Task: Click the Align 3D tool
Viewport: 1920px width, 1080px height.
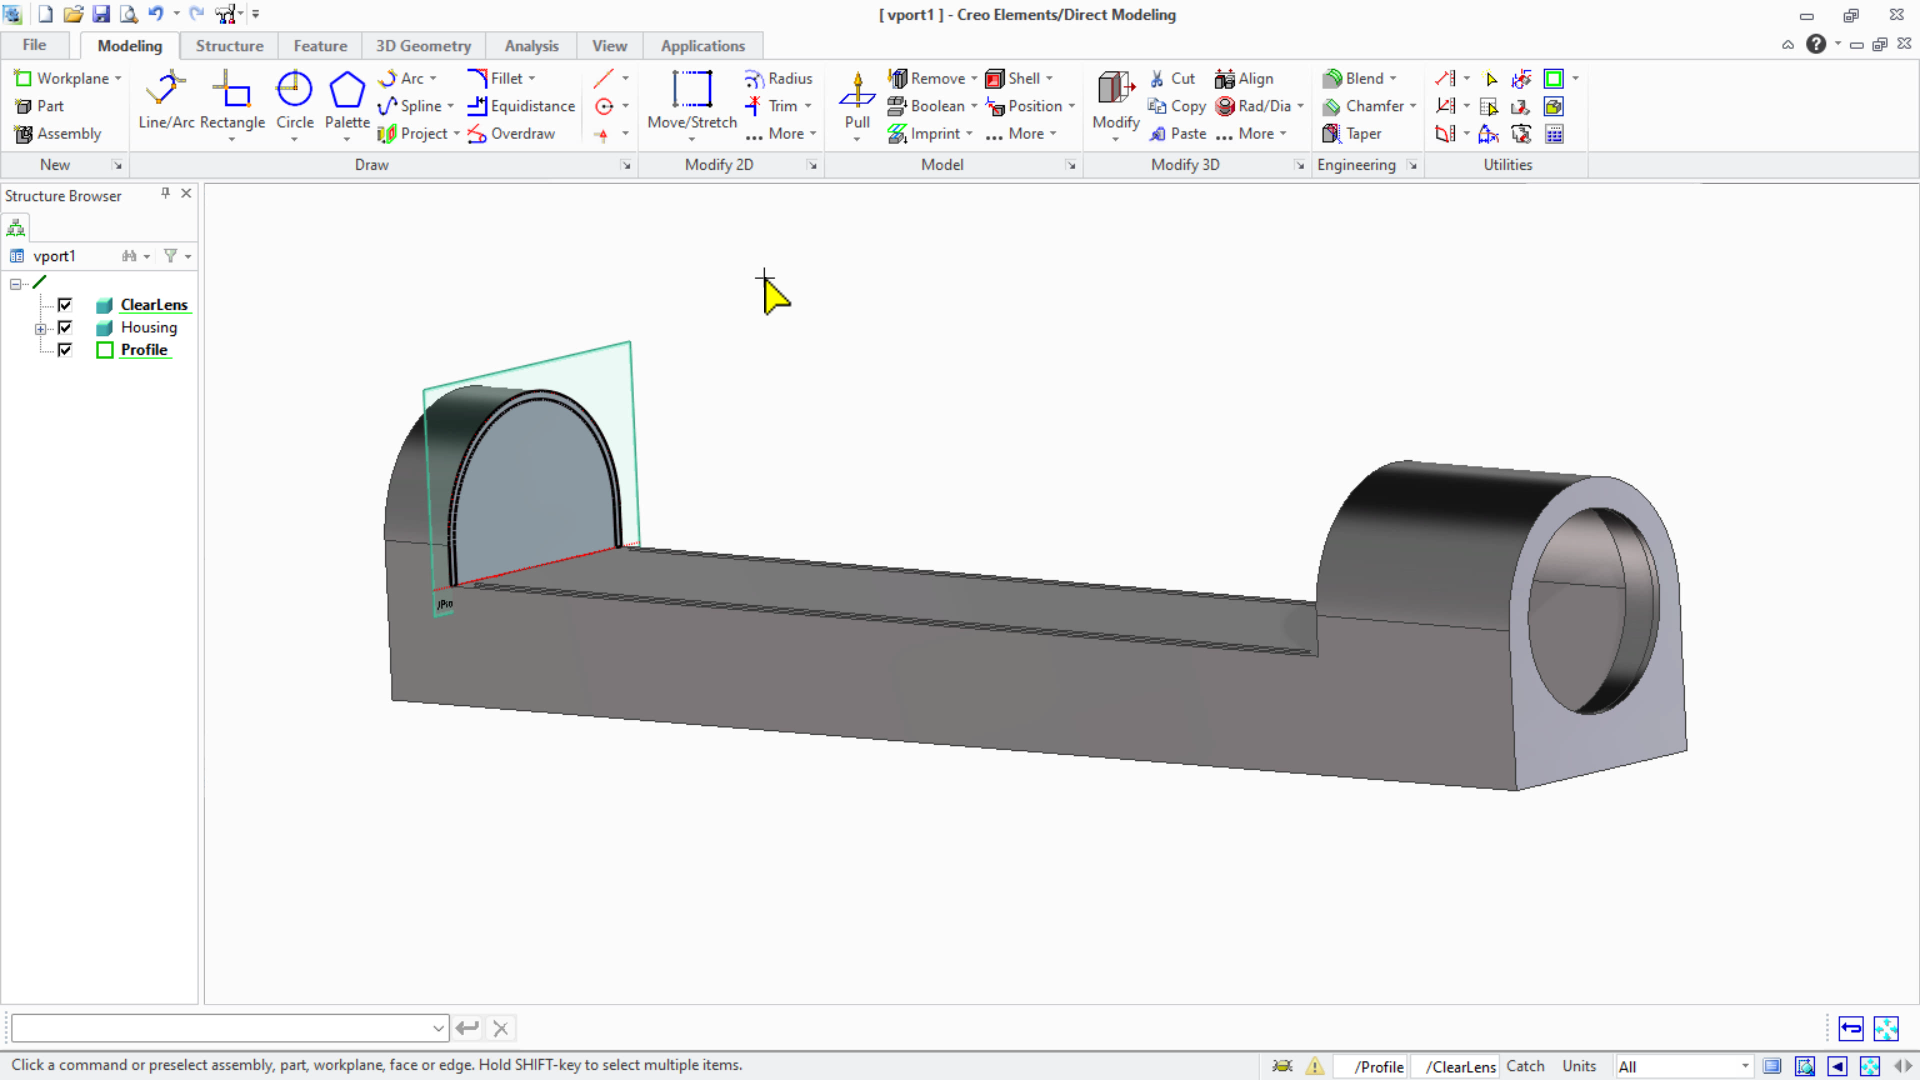Action: (x=1244, y=78)
